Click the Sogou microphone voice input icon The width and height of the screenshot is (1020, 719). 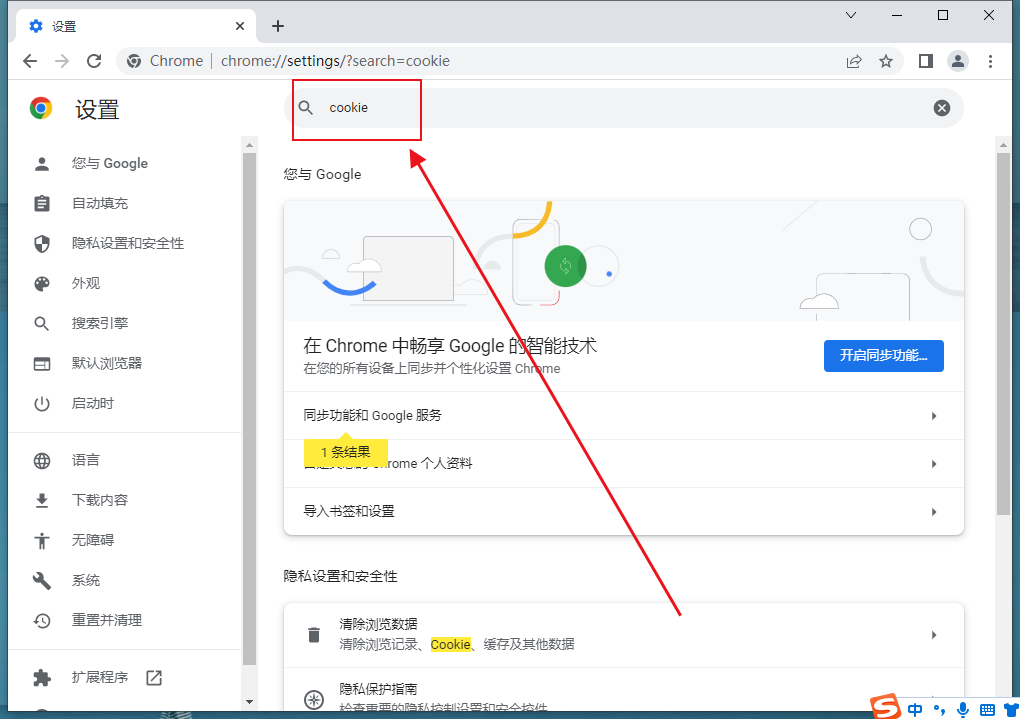point(963,710)
